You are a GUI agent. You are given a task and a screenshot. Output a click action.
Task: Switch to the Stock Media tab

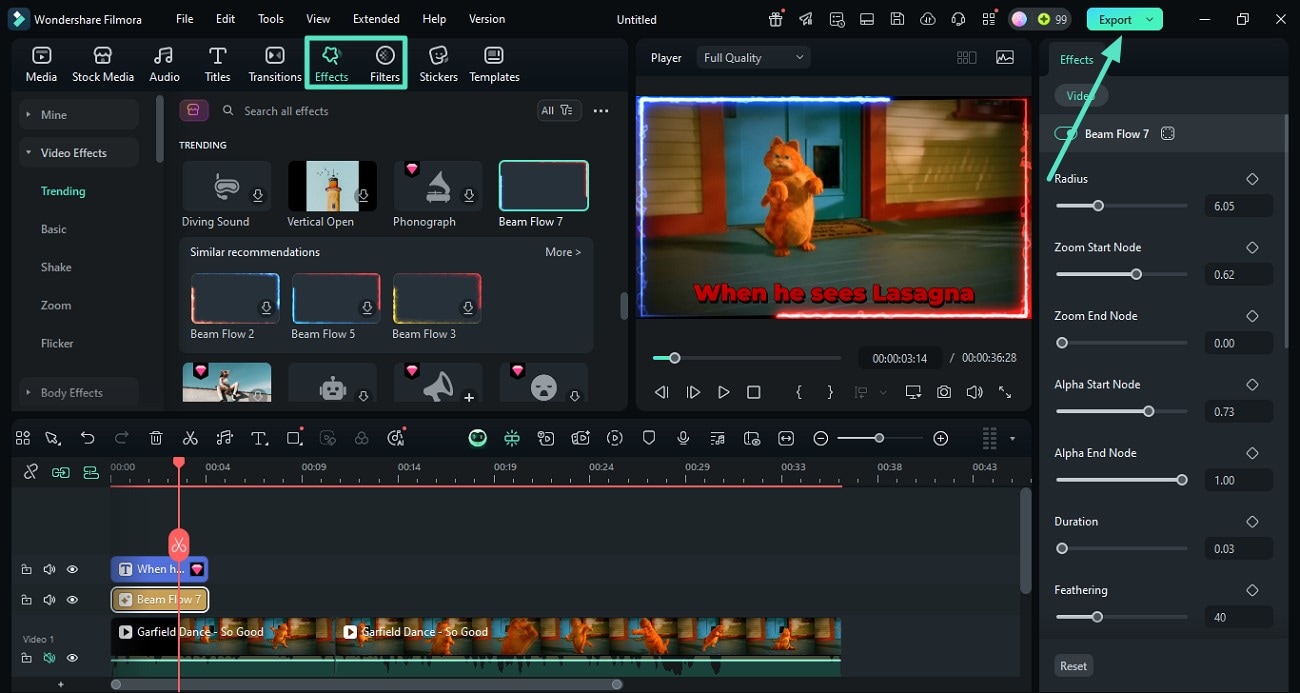(103, 64)
